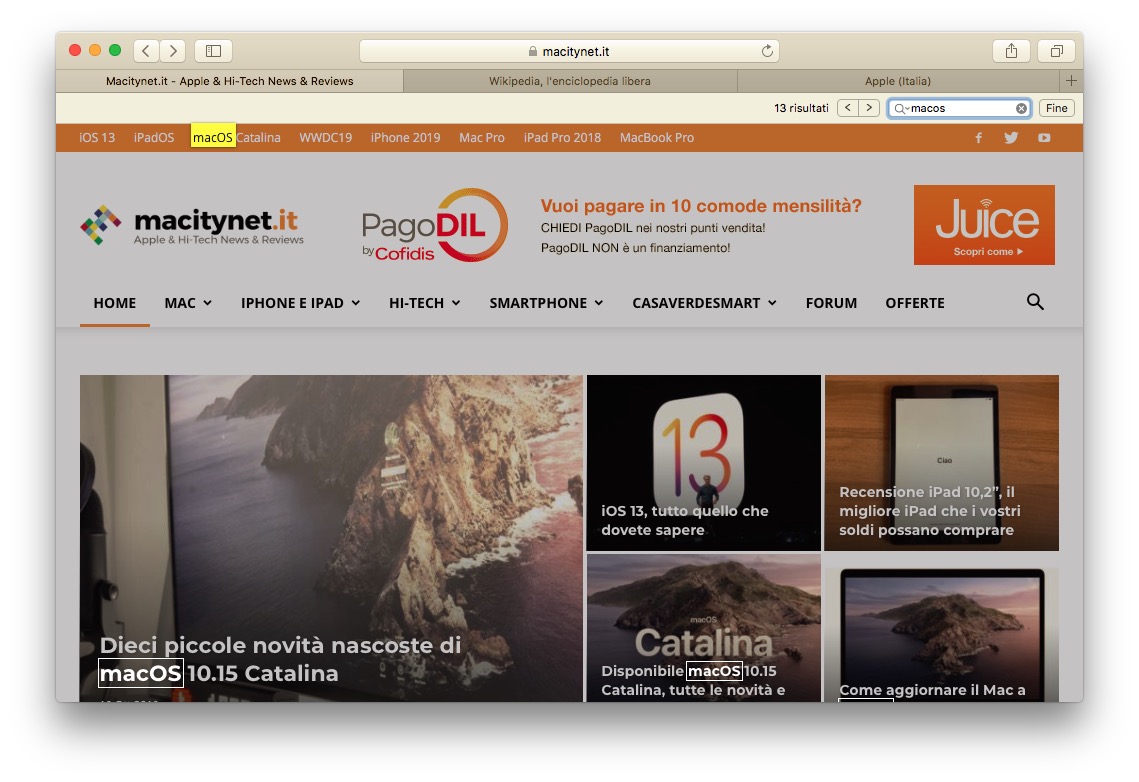Open the Twitter profile icon

[x=1011, y=137]
